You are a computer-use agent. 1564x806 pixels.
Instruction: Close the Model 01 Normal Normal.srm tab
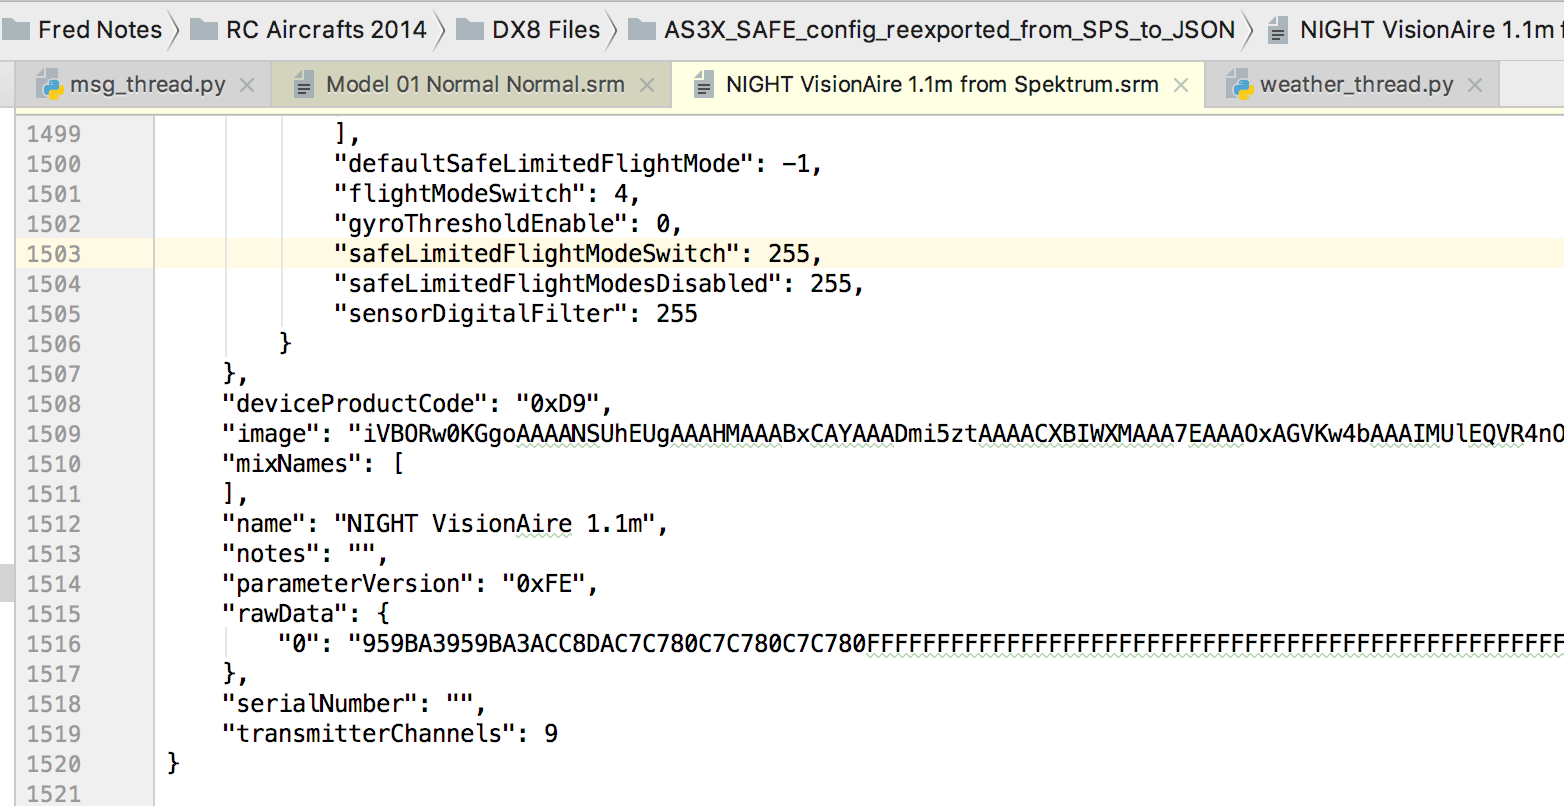click(647, 86)
